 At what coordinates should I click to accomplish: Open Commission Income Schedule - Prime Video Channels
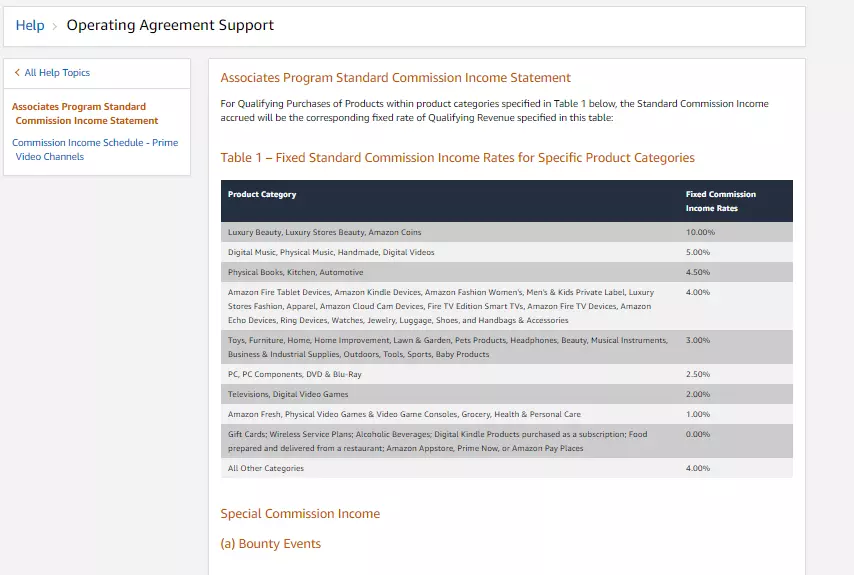click(95, 149)
